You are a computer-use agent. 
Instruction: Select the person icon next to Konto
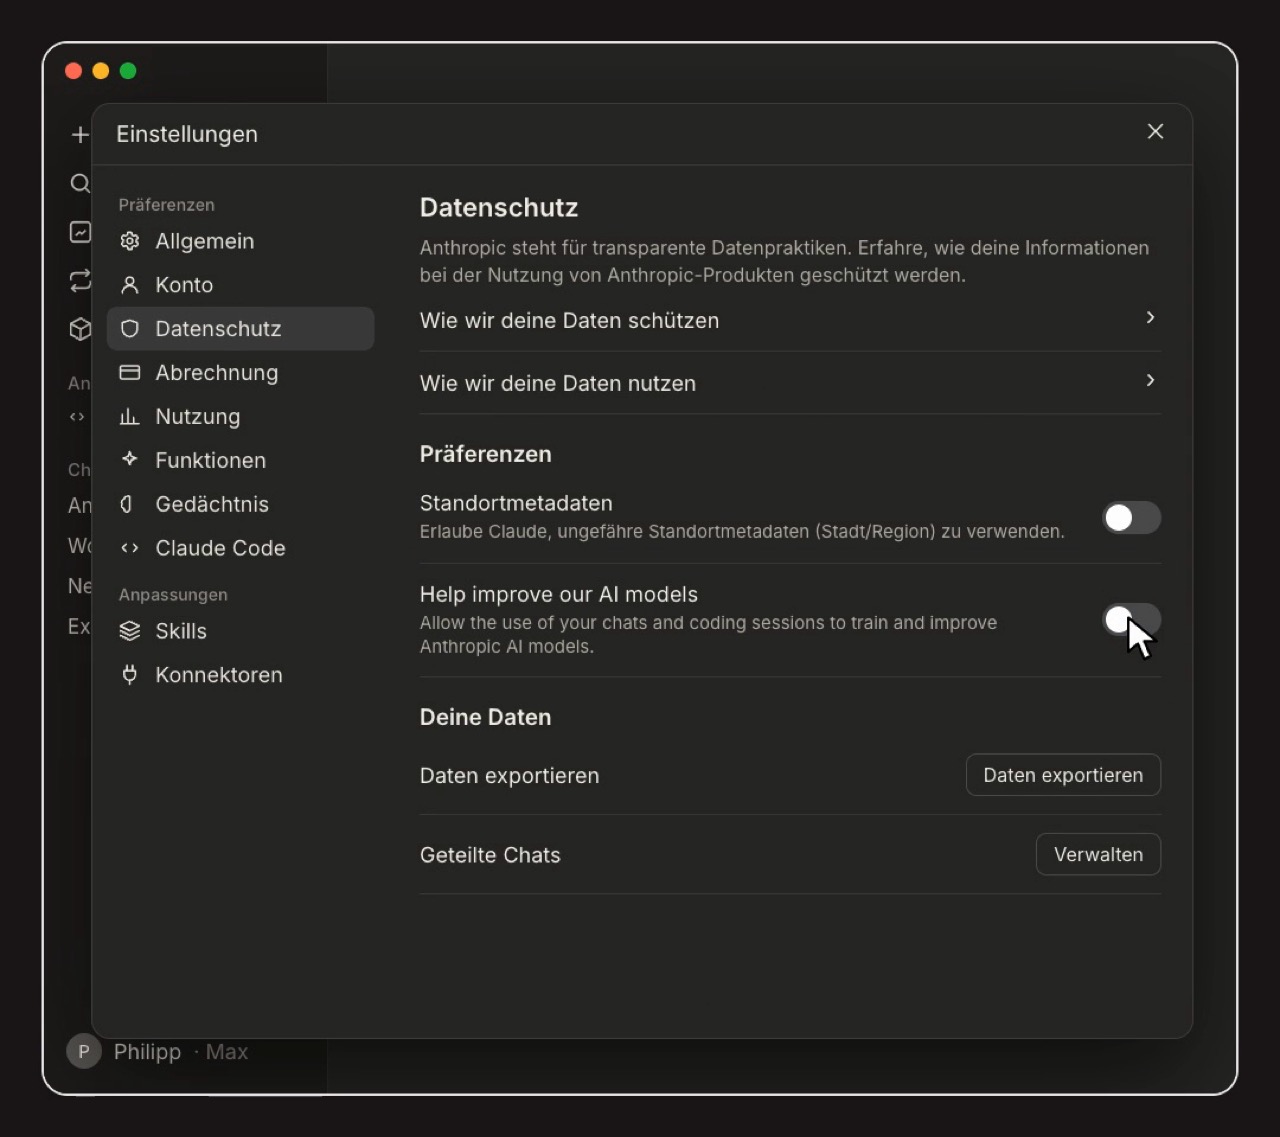pyautogui.click(x=130, y=285)
